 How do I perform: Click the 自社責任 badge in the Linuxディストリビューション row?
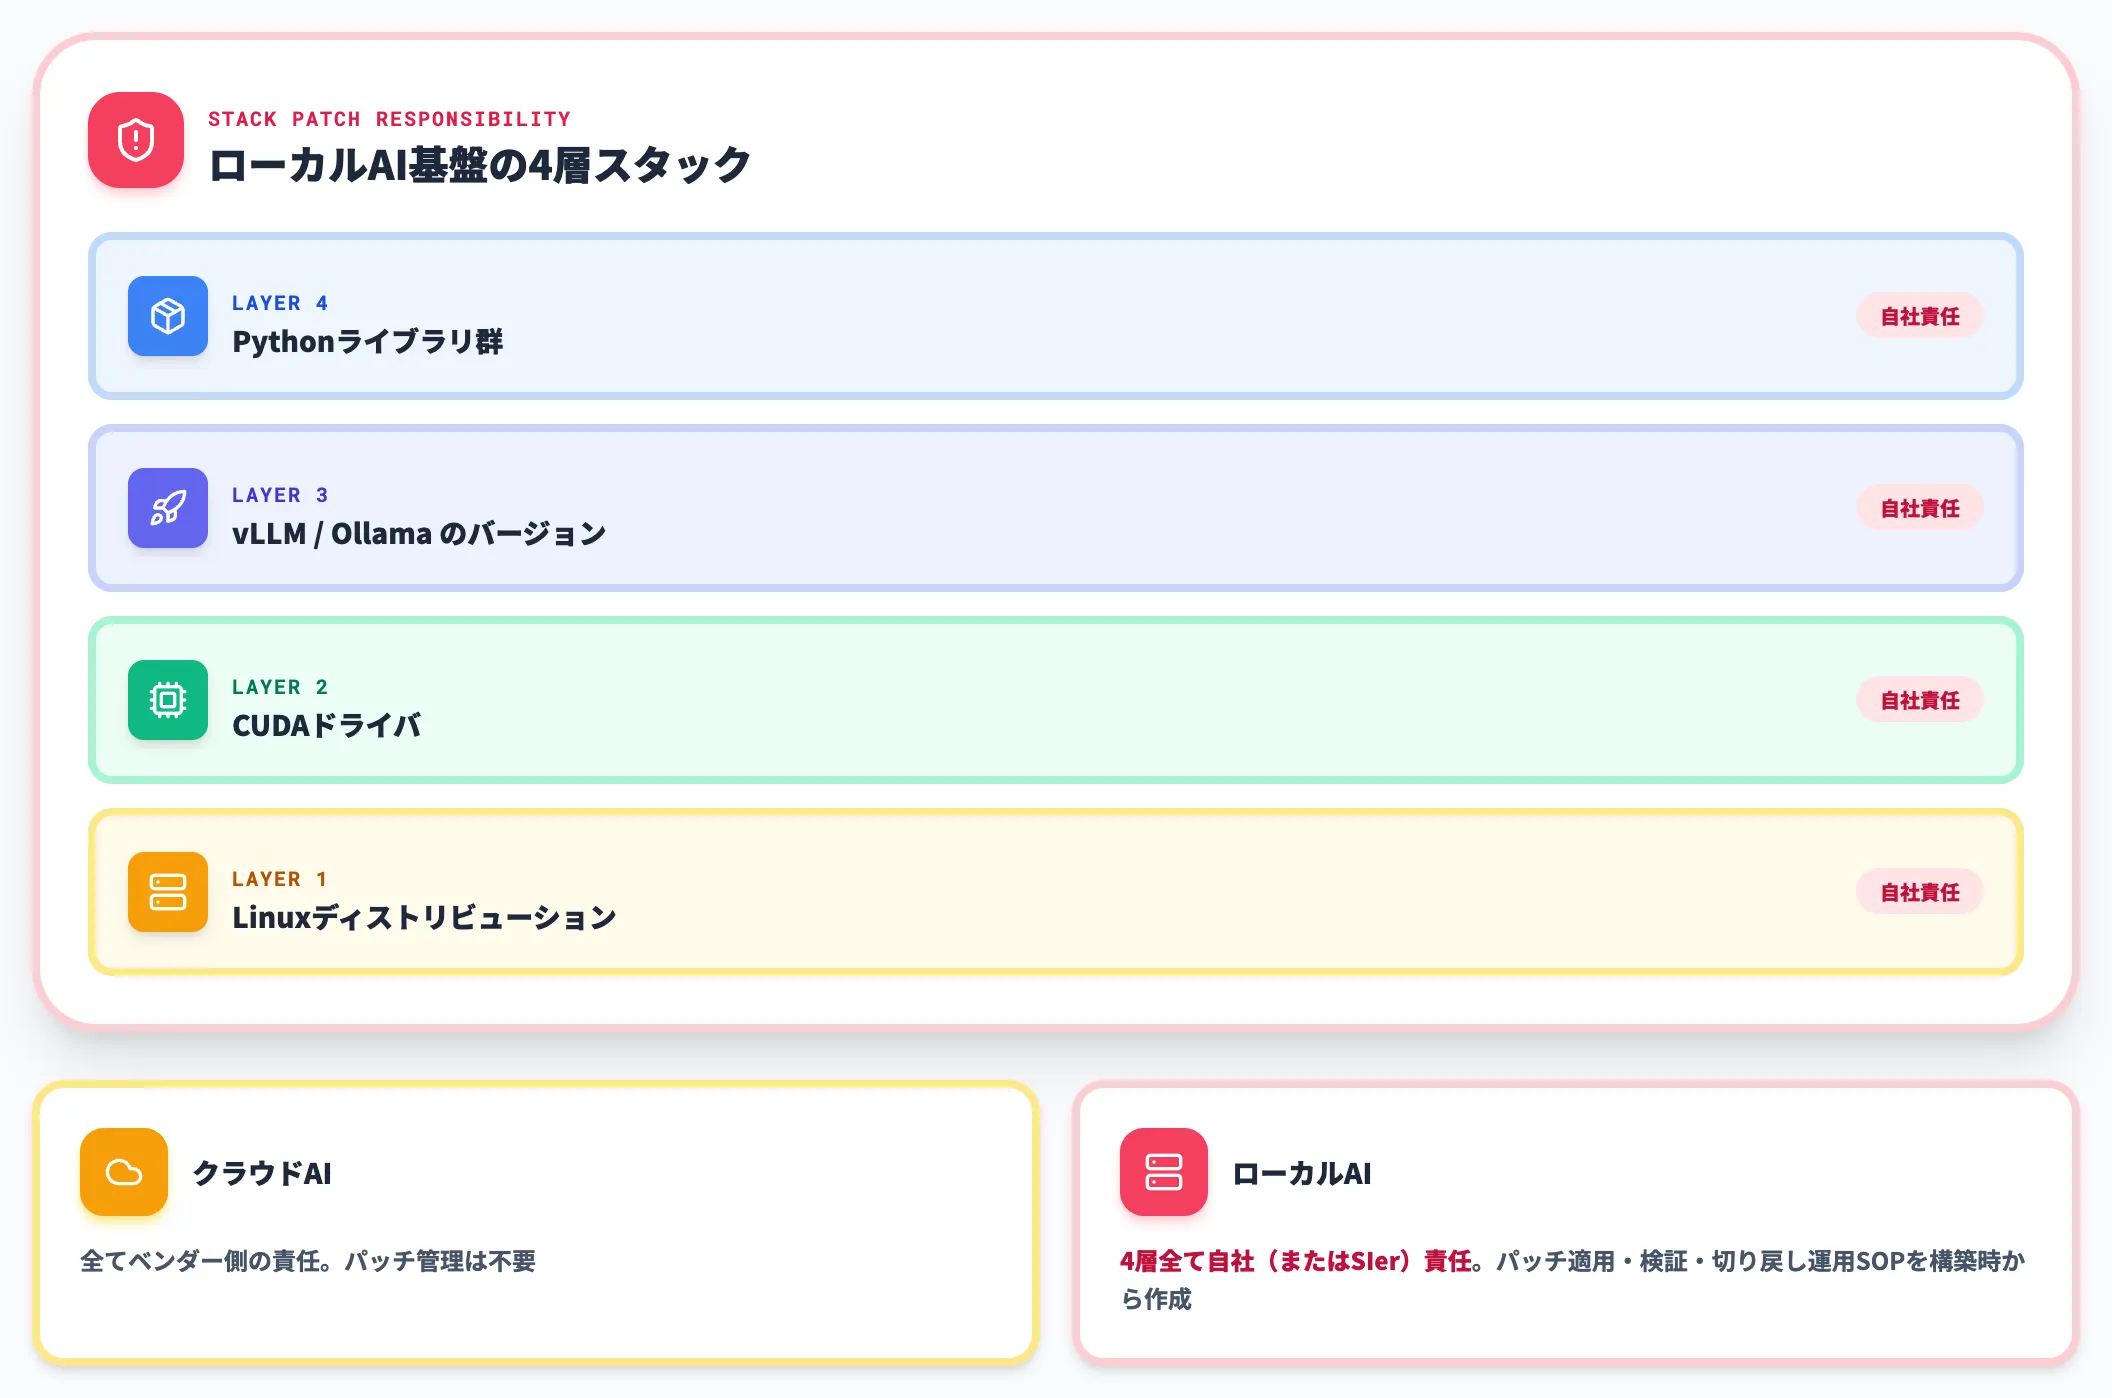point(1920,892)
